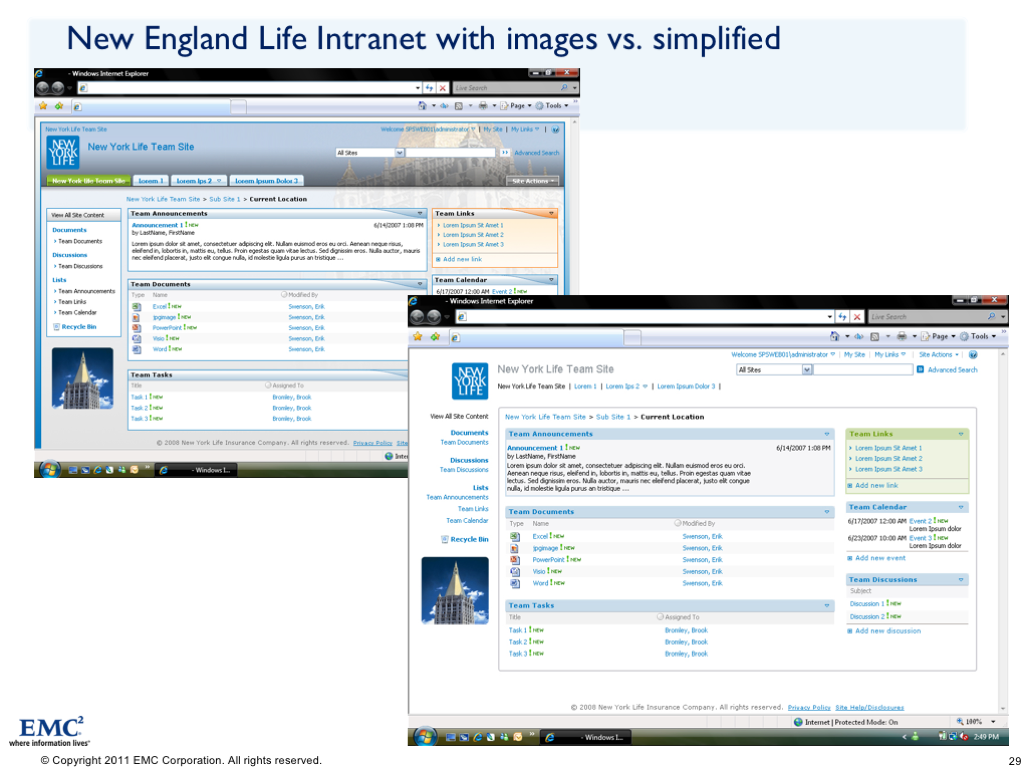Click the help icon right of Site Actions
The image size is (1024, 768).
point(973,355)
